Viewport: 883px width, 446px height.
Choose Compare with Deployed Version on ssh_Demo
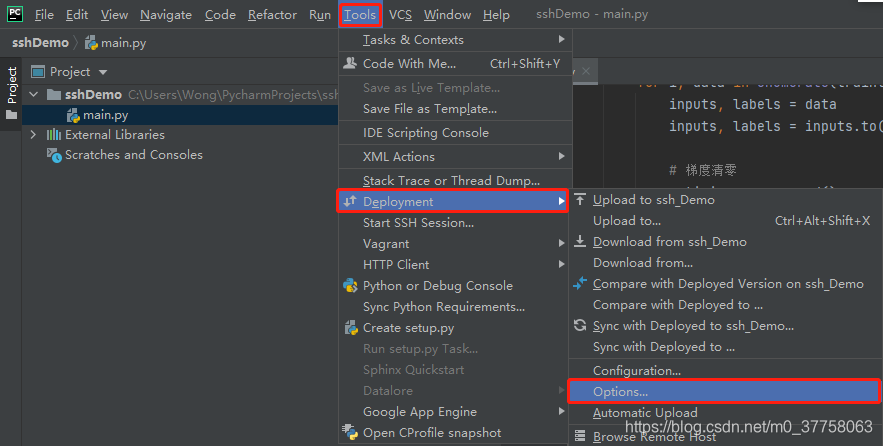point(725,284)
